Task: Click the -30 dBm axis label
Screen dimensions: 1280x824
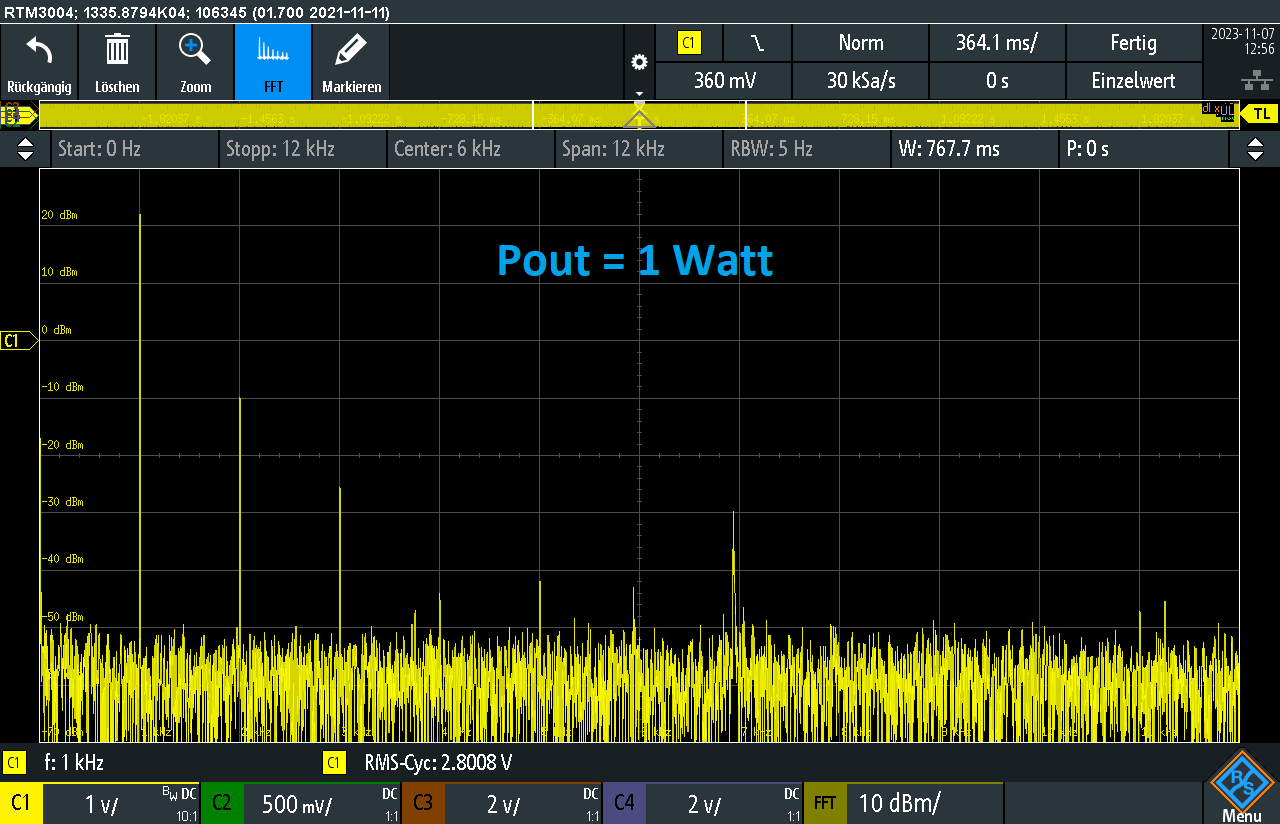Action: pyautogui.click(x=62, y=502)
